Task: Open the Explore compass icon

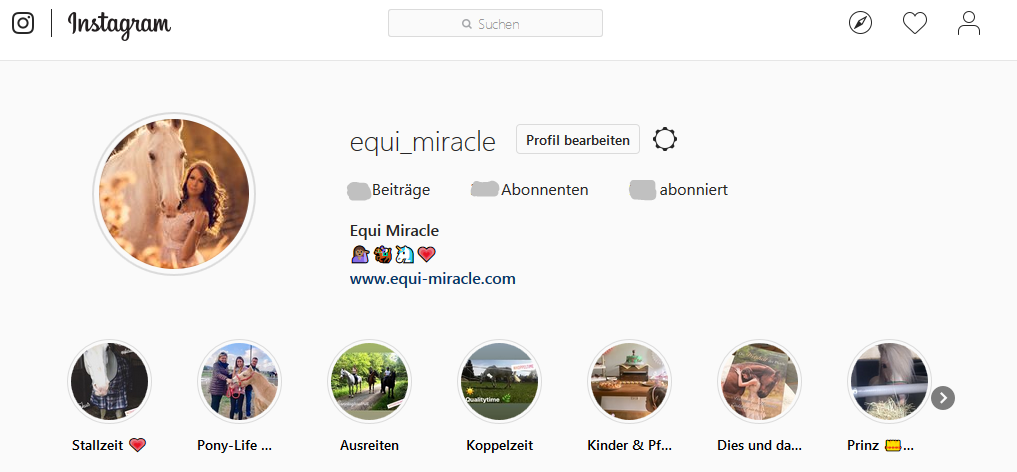Action: (860, 23)
